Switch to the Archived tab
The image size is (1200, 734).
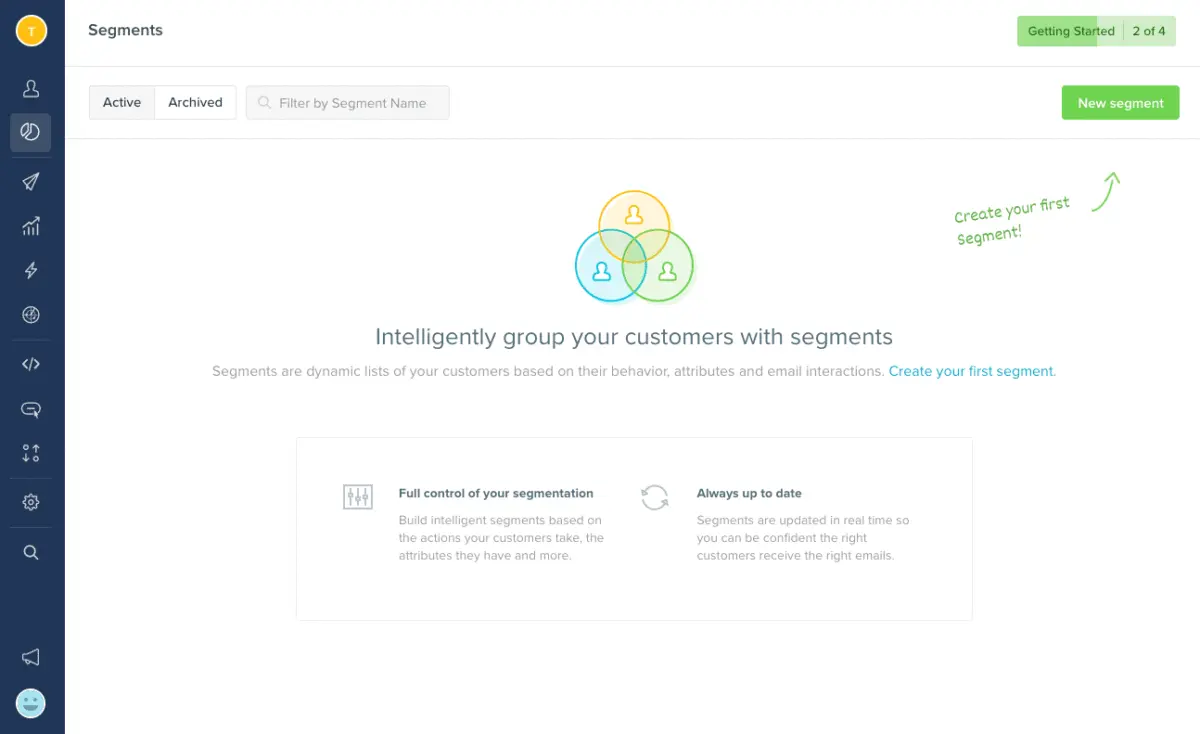pos(195,102)
